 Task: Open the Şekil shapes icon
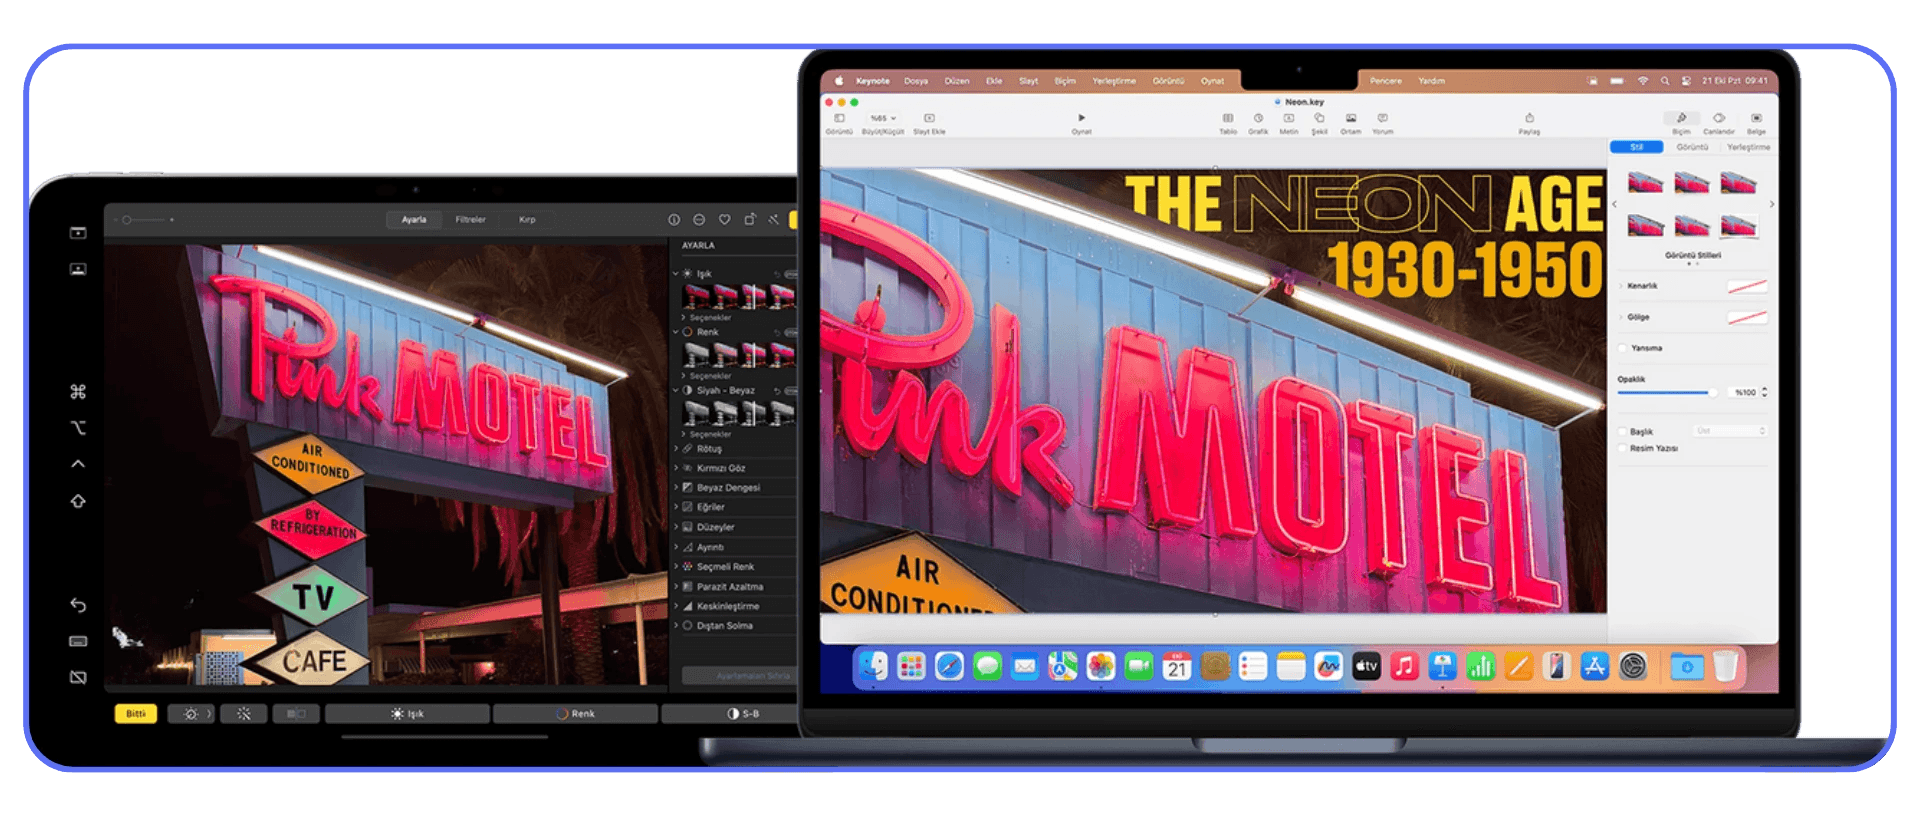pos(1320,118)
